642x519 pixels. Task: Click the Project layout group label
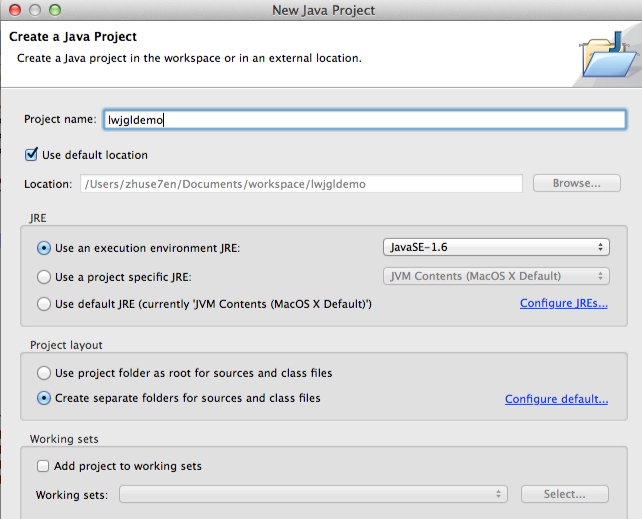point(66,345)
